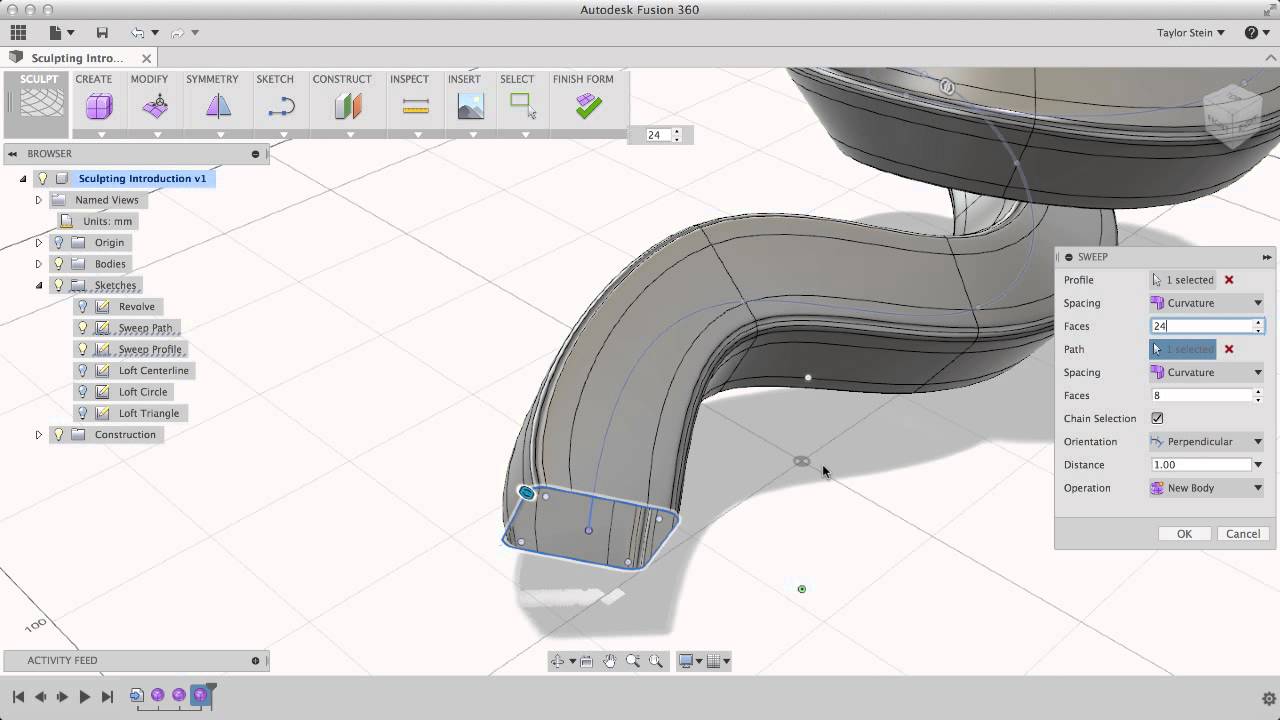Select the Sketch spline icon

point(281,106)
